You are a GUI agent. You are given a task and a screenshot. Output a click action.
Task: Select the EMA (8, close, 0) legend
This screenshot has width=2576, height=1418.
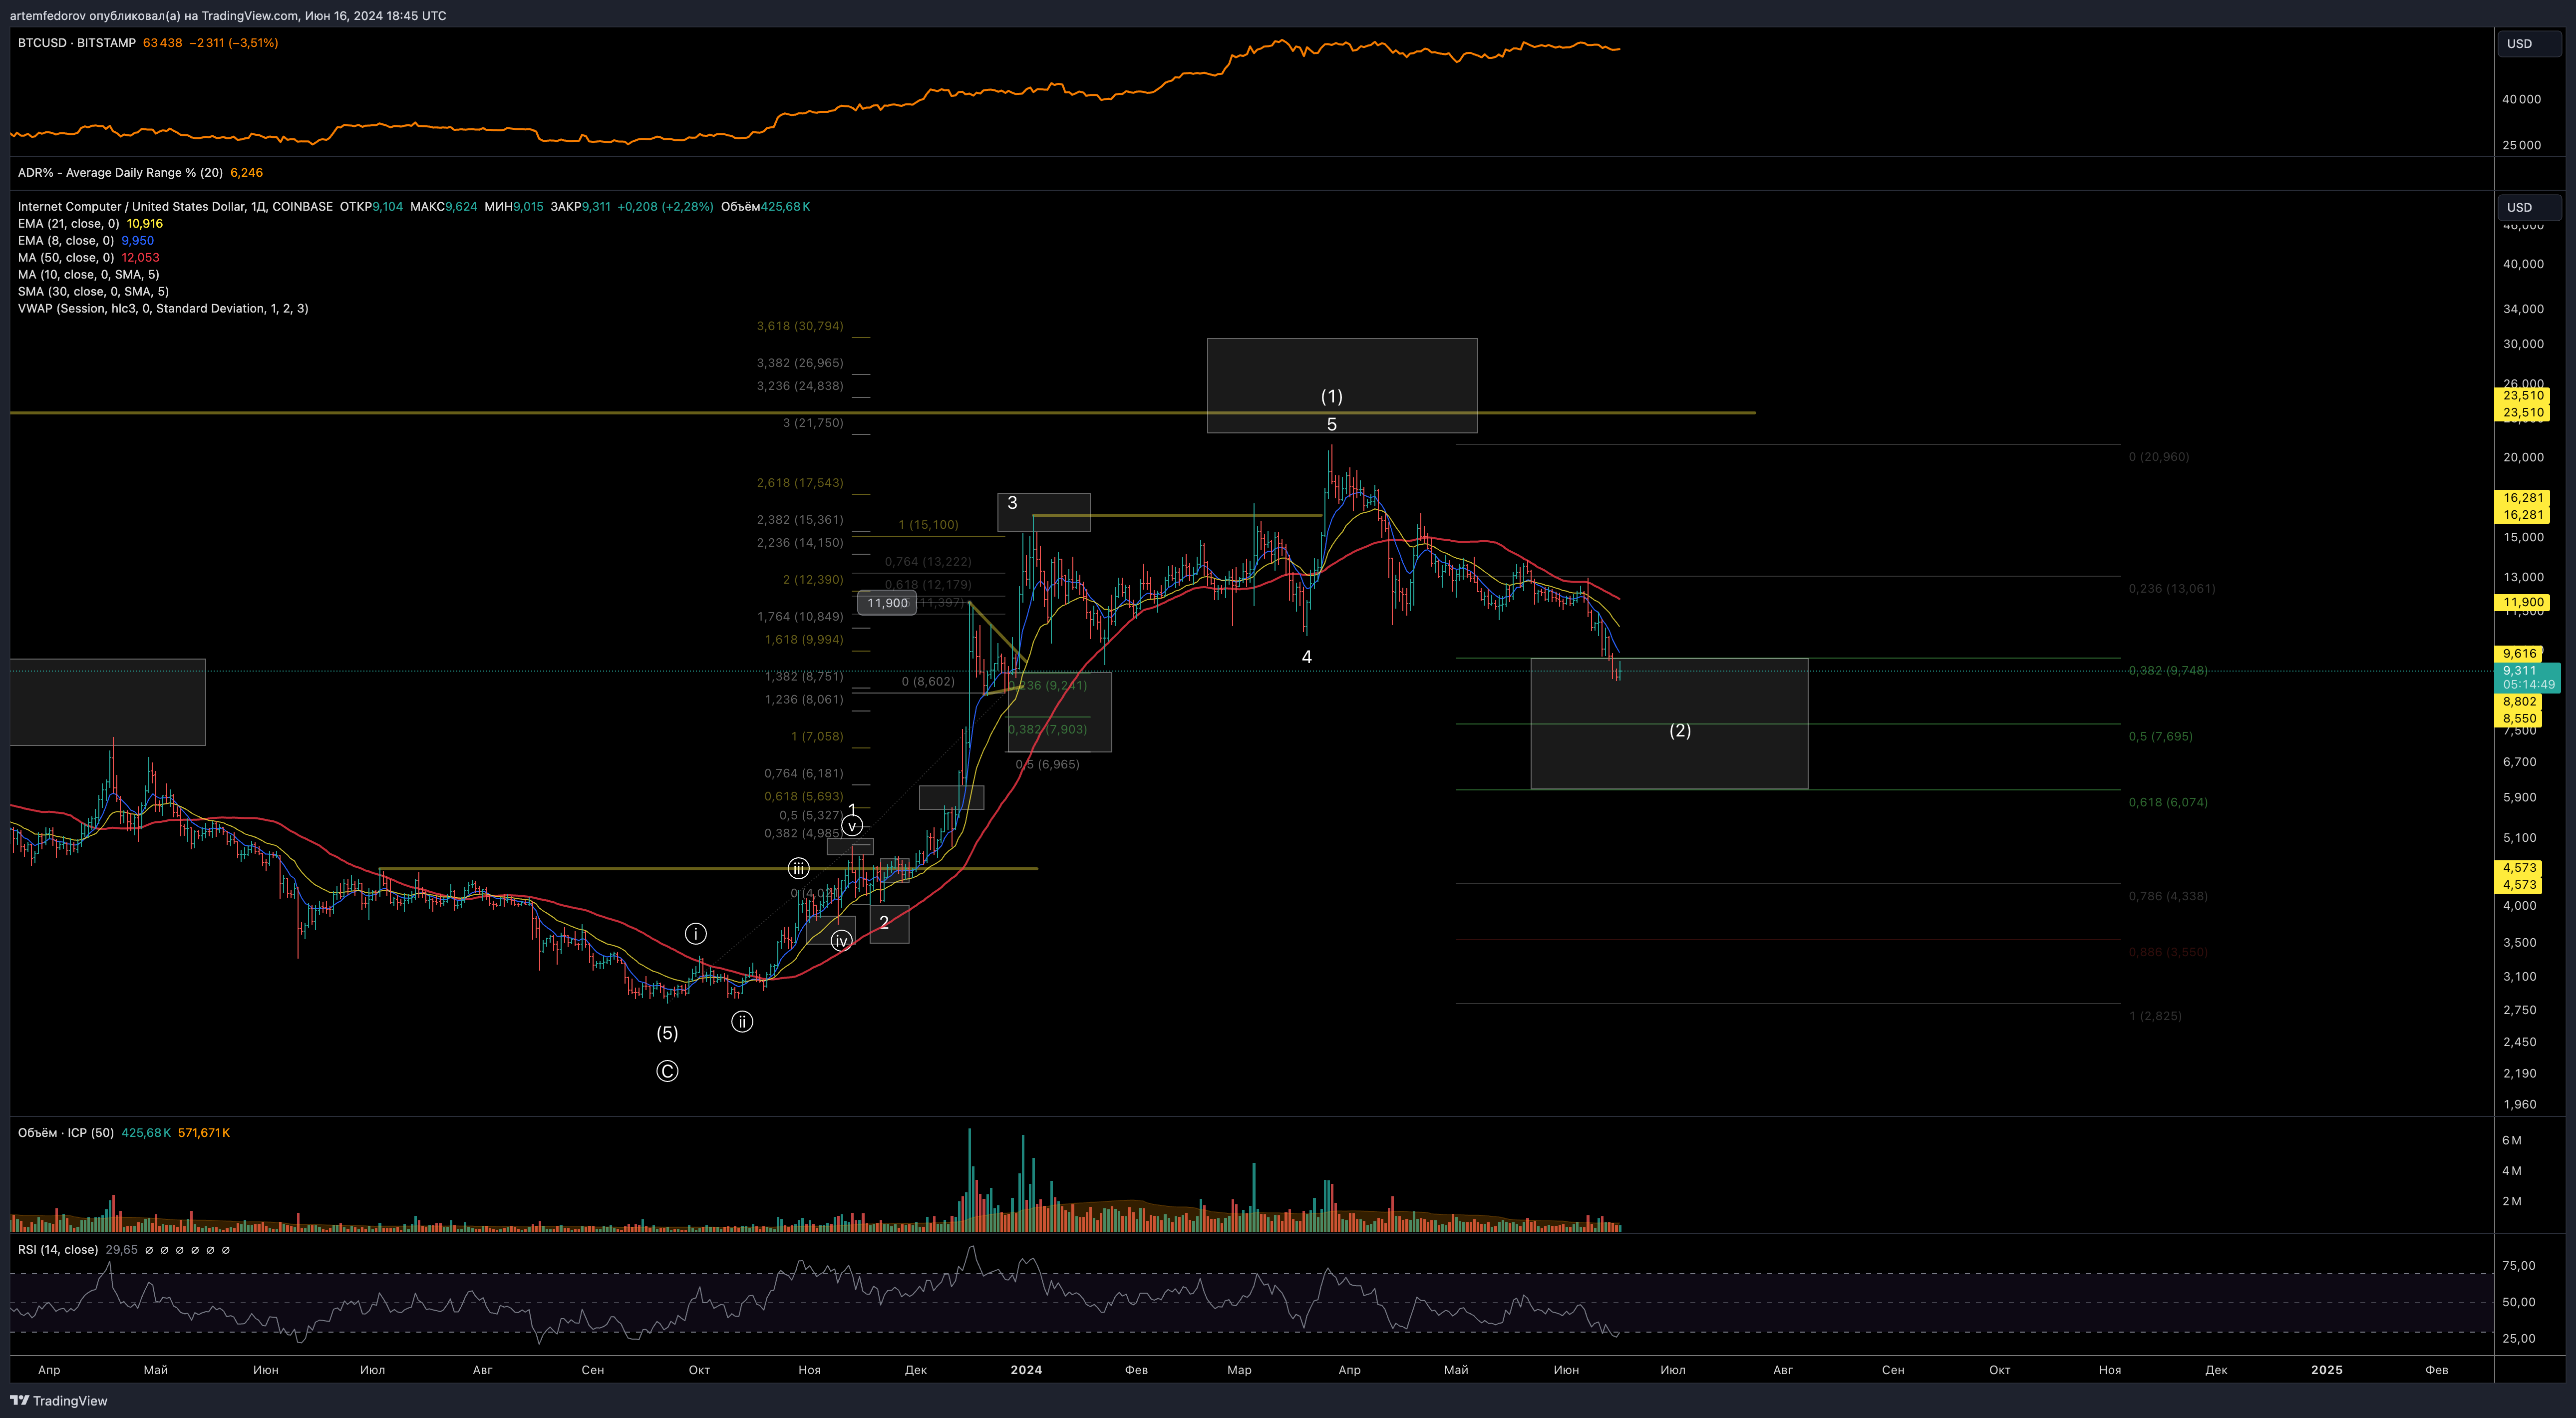[x=66, y=241]
